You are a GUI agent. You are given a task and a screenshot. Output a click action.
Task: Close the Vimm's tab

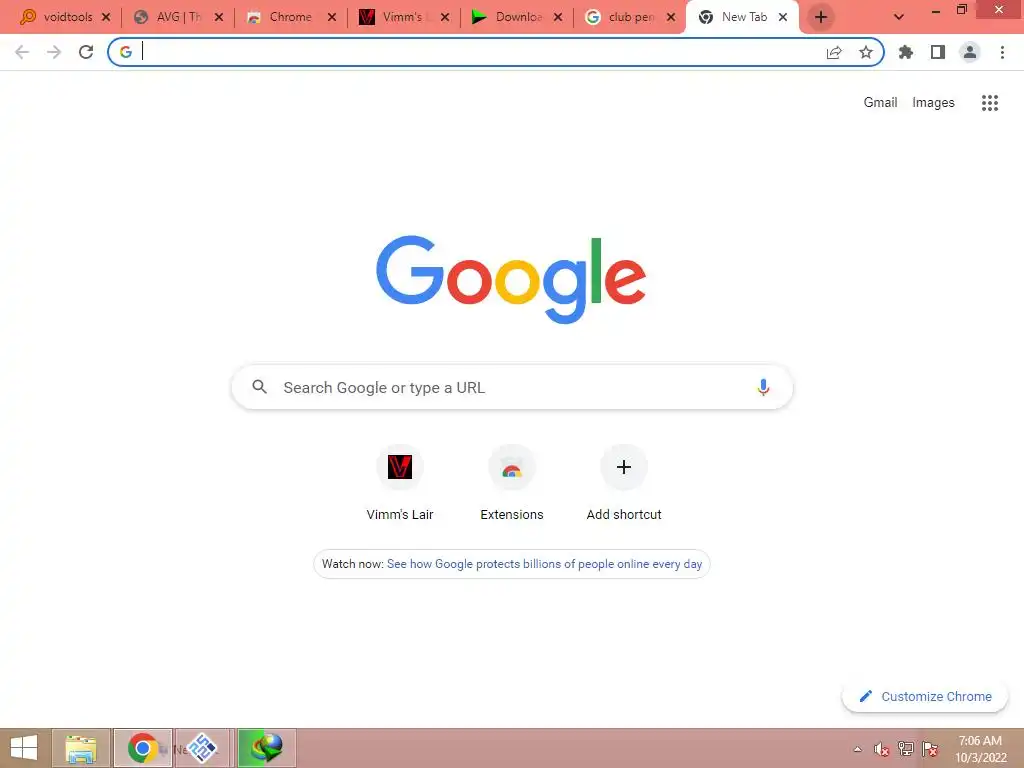pos(445,17)
